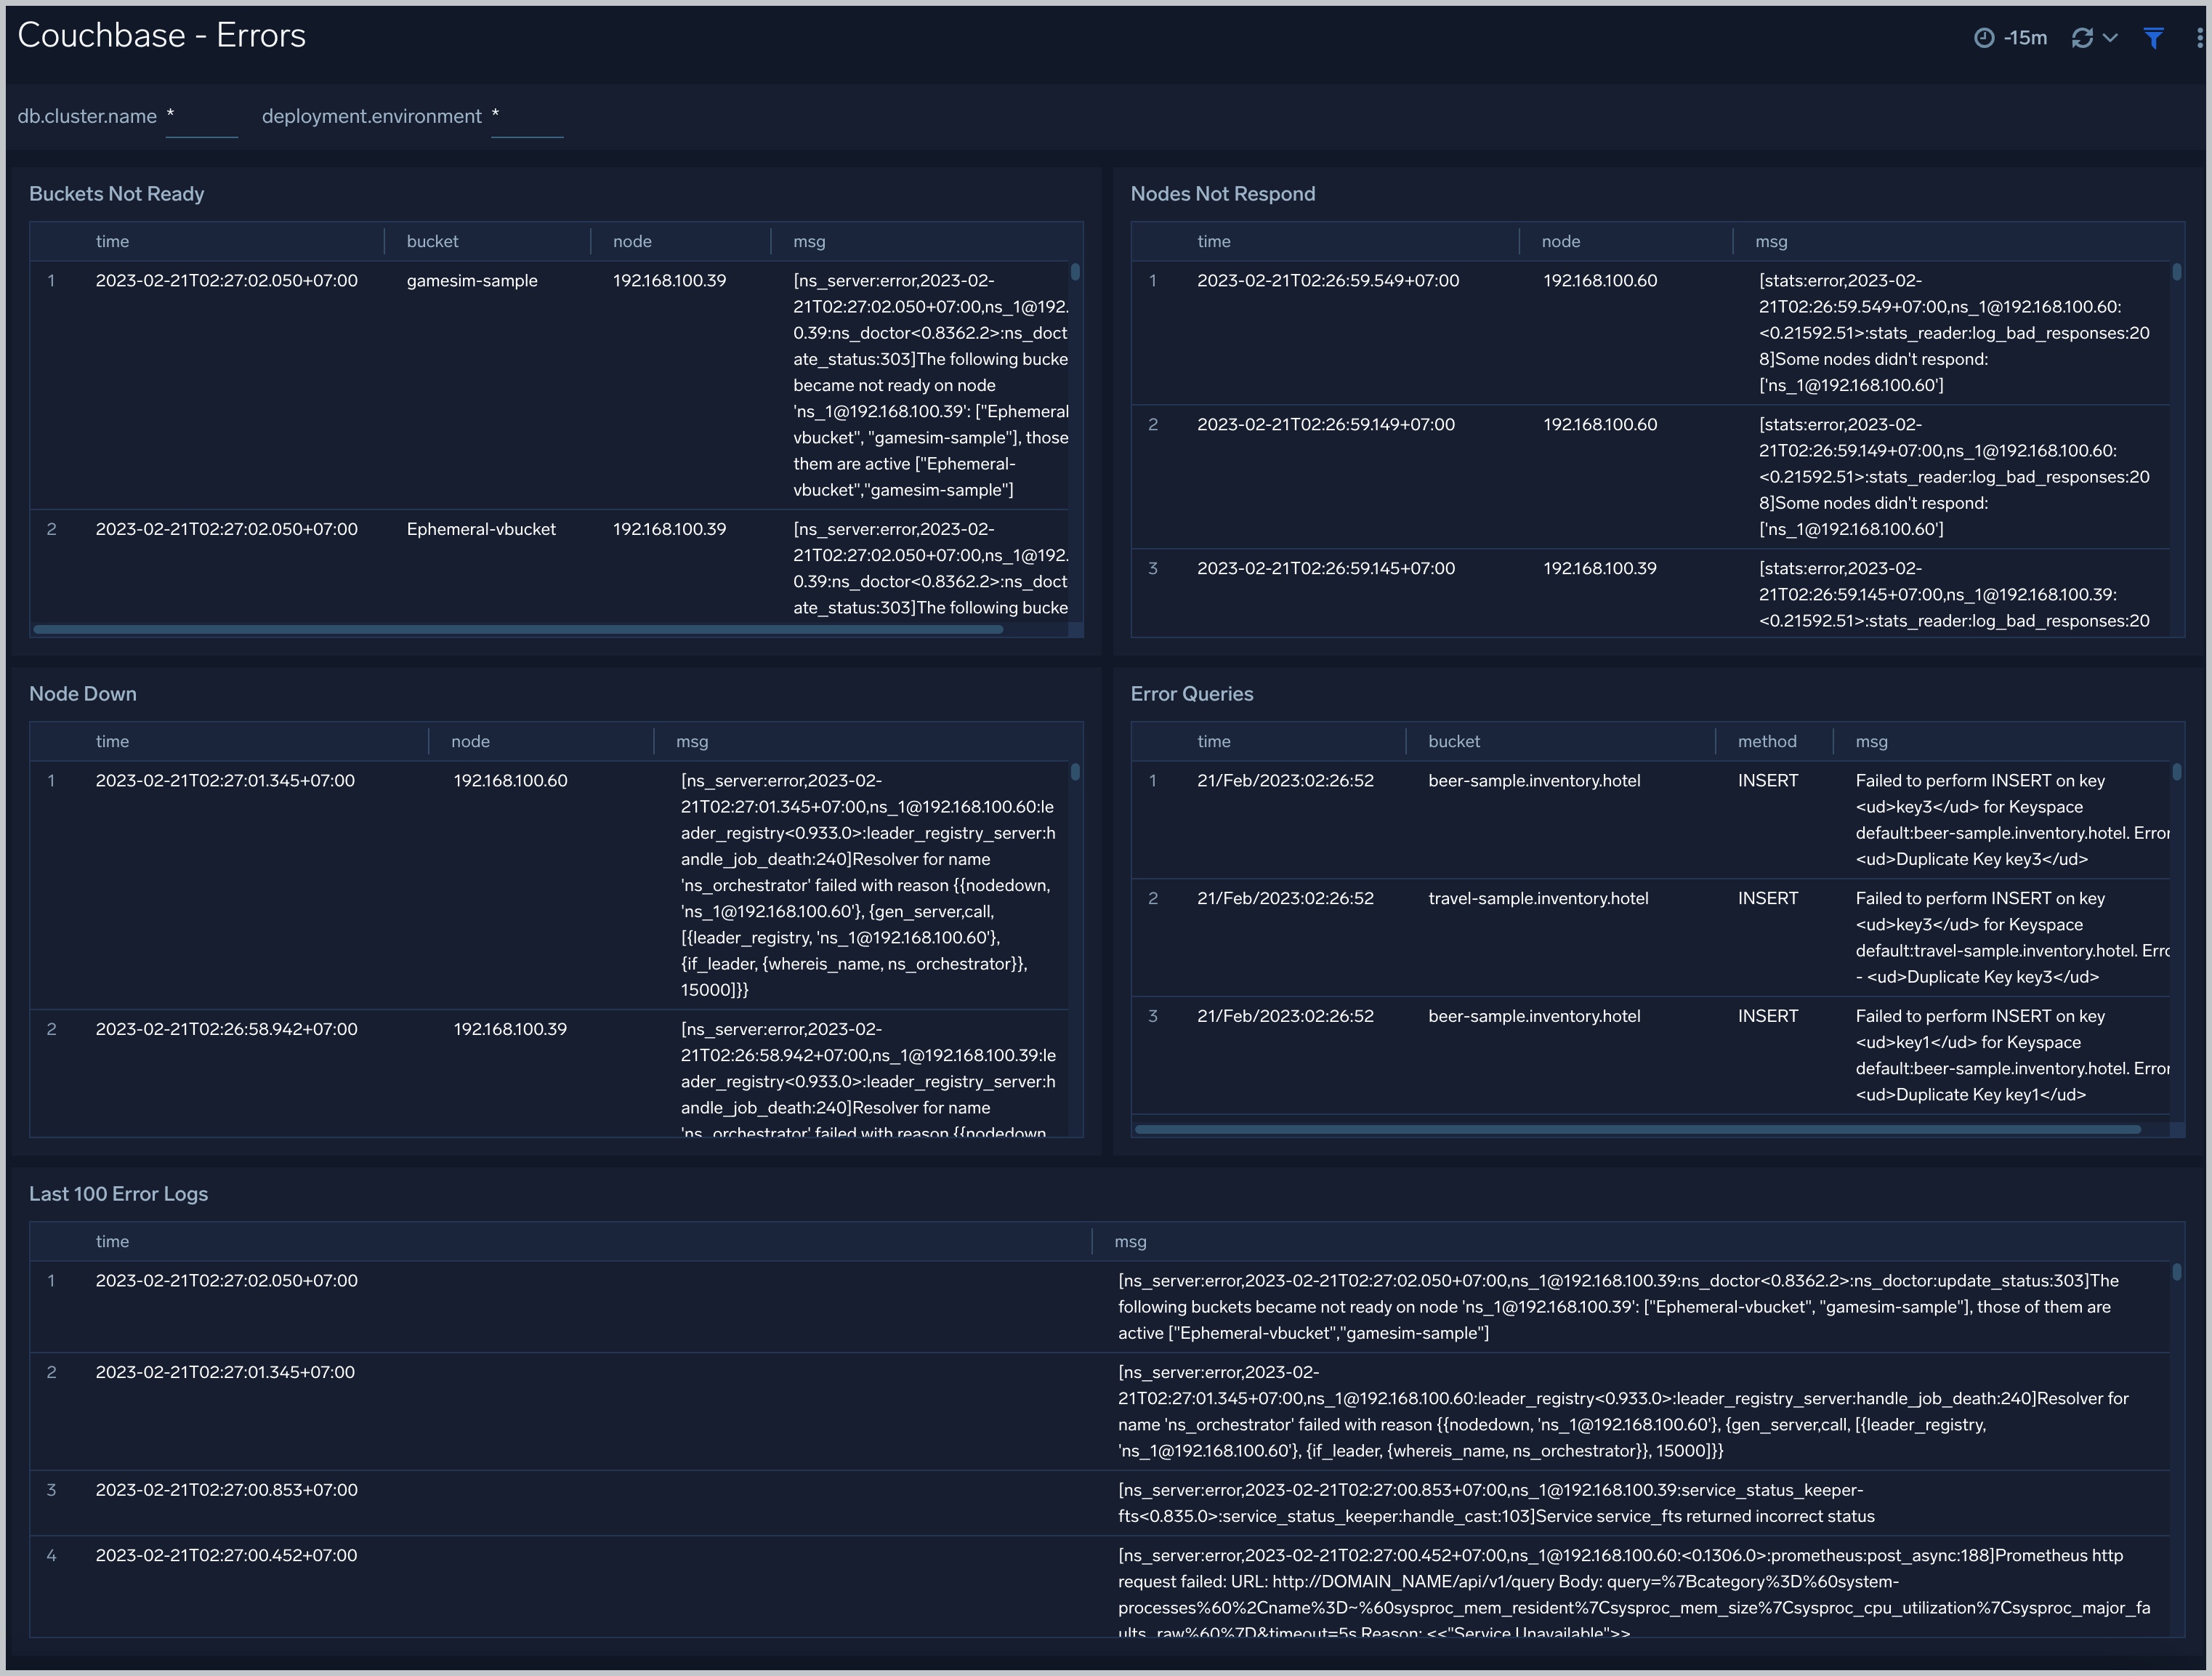This screenshot has width=2212, height=1676.
Task: Click timestamp 2023-02-21T02:27:00.853+07:00 in error logs
Action: point(226,1490)
